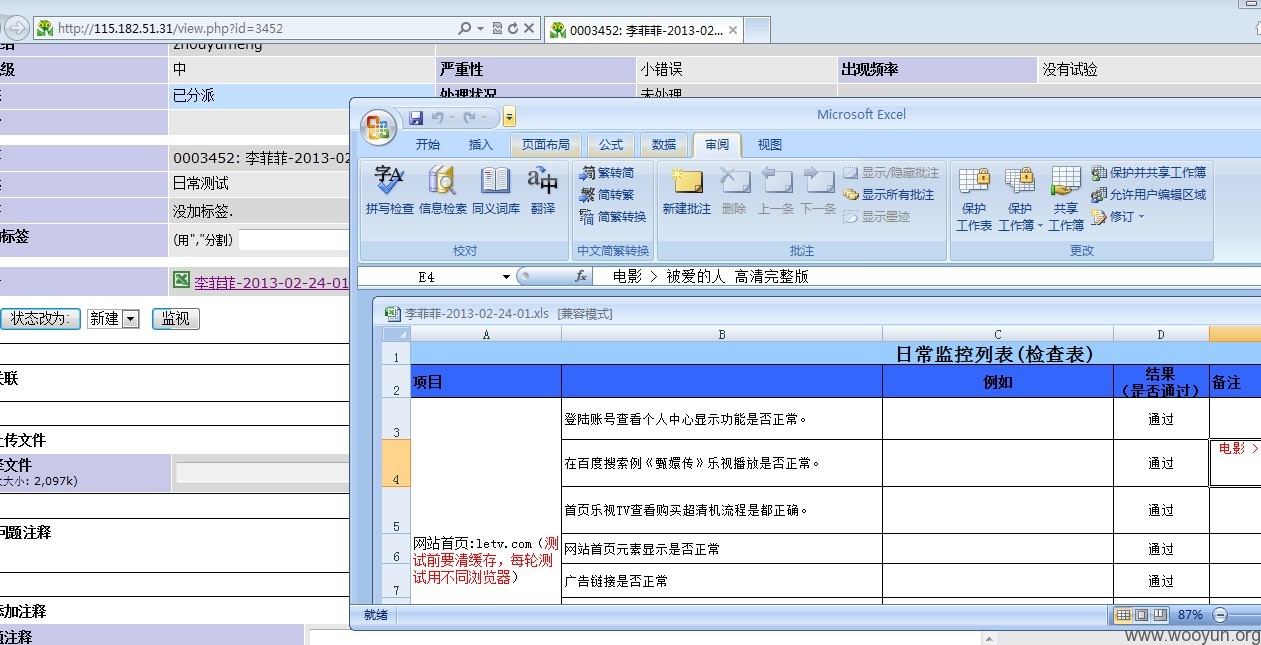Click the zoom out minus button
The image size is (1261, 645).
(1220, 615)
